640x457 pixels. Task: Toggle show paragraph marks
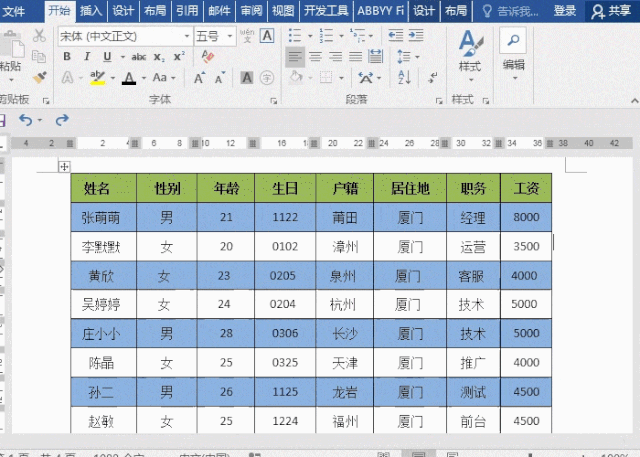click(433, 77)
